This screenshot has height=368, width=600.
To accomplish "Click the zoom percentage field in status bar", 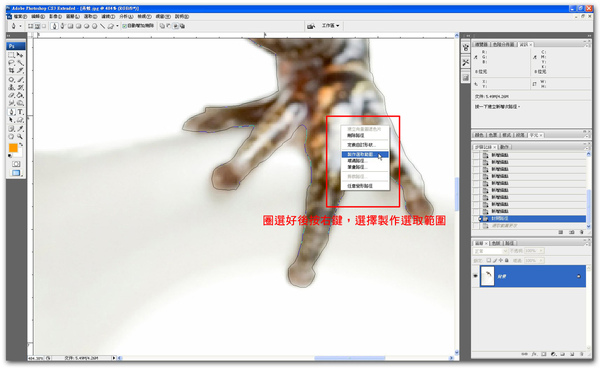I will point(36,358).
